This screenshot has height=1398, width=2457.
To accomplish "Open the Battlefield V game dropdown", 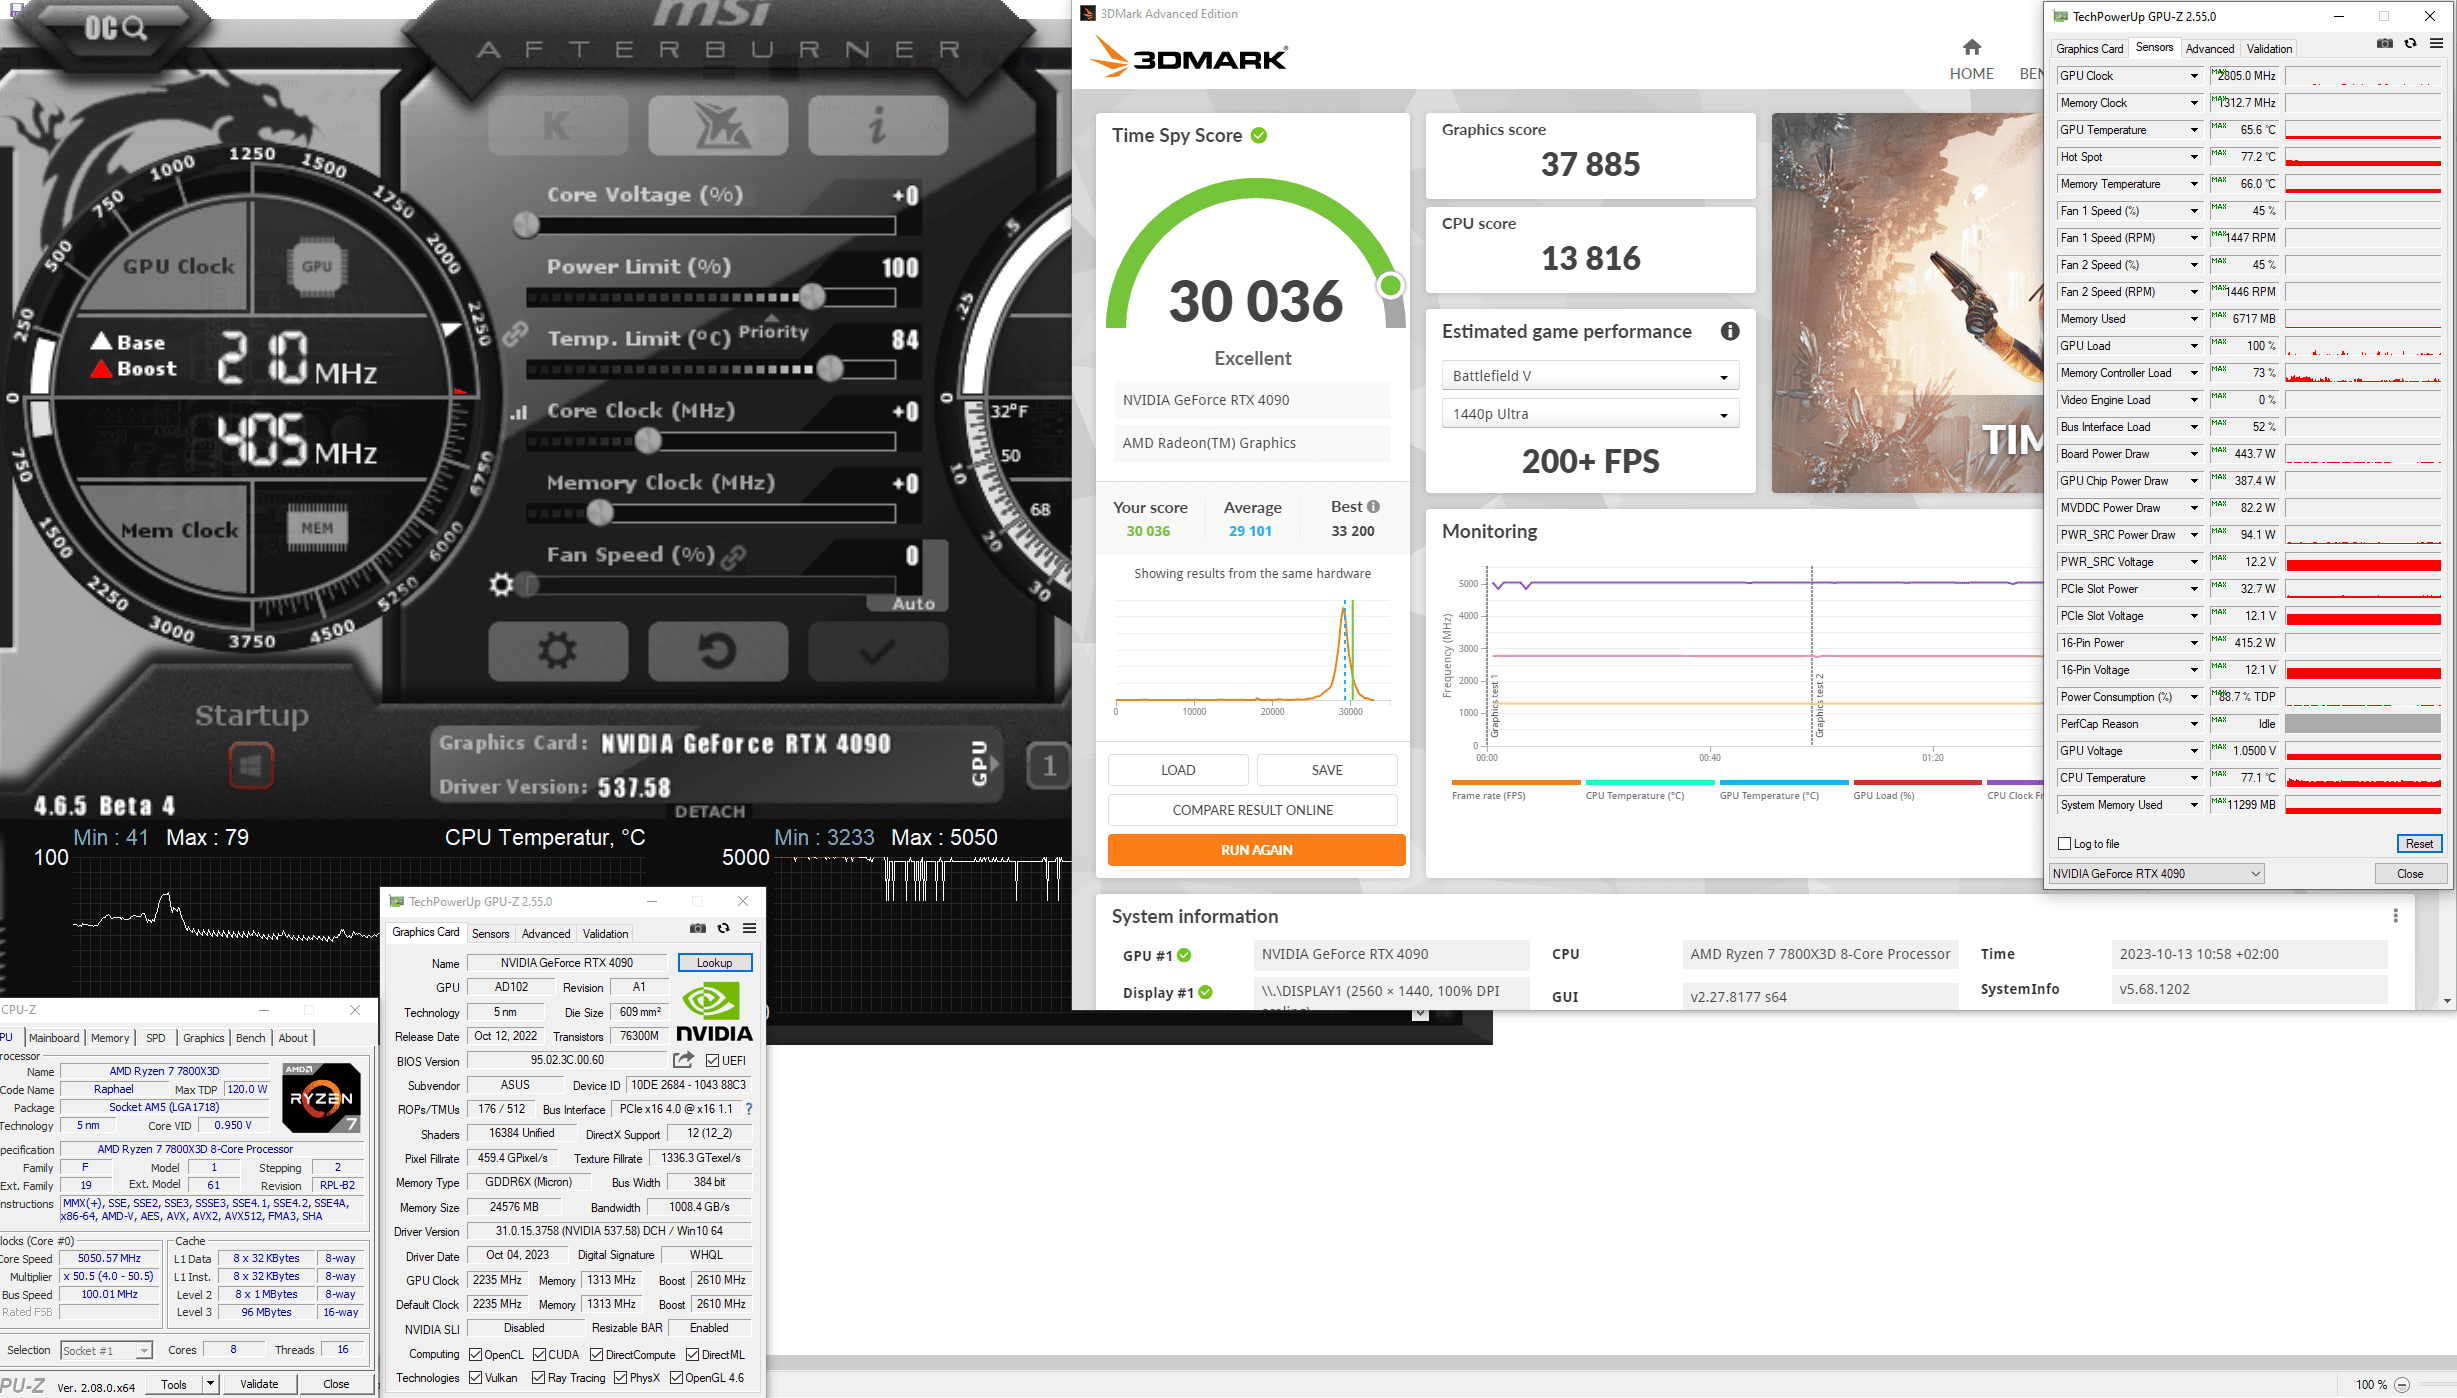I will click(1590, 376).
